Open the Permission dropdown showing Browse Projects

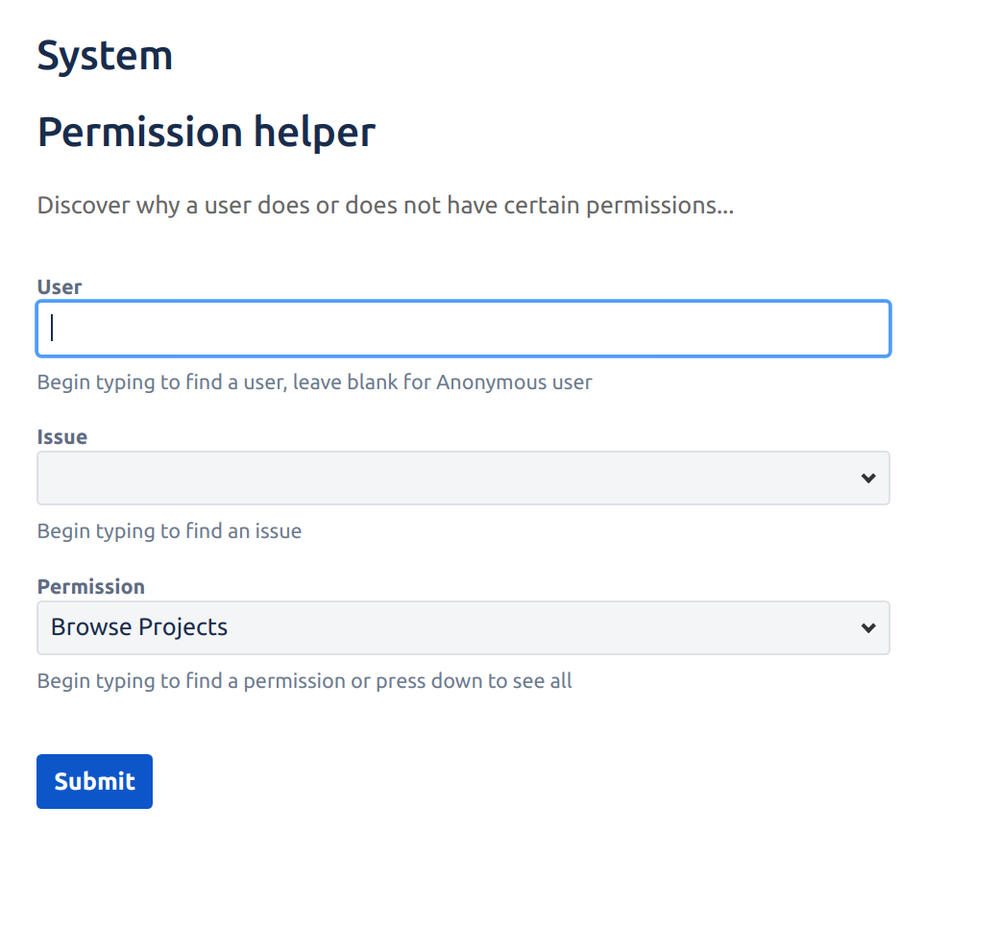(462, 628)
